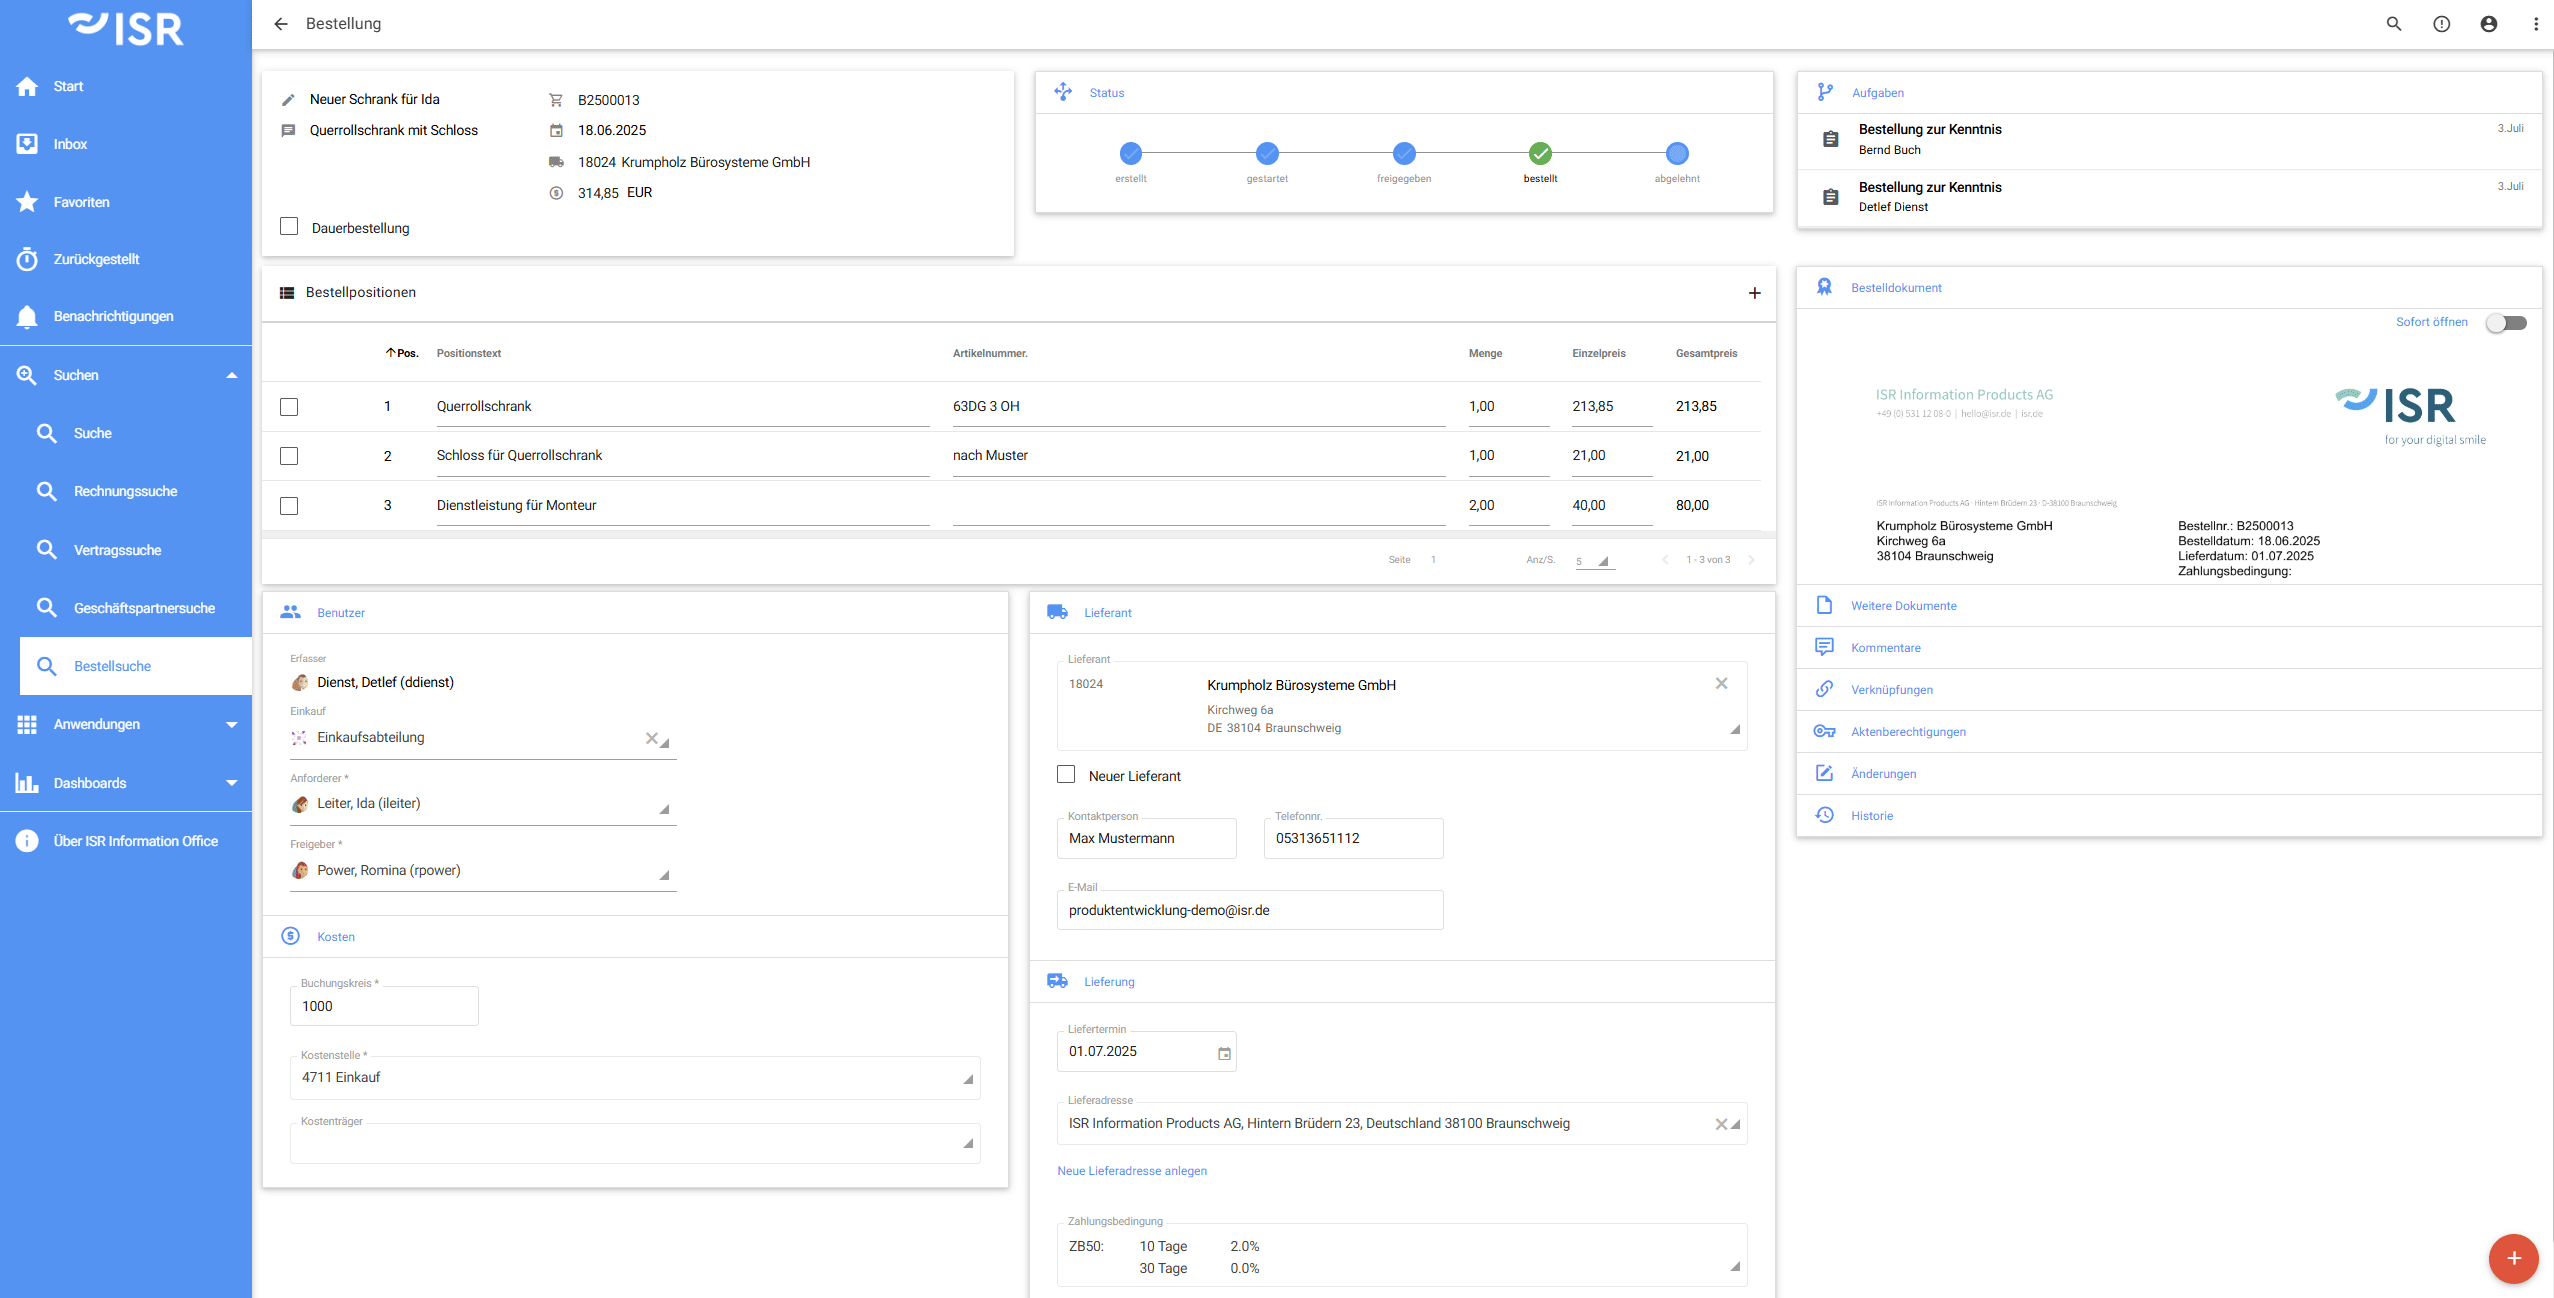Open the Weitere Dokumente section
2554x1298 pixels.
tap(1903, 606)
